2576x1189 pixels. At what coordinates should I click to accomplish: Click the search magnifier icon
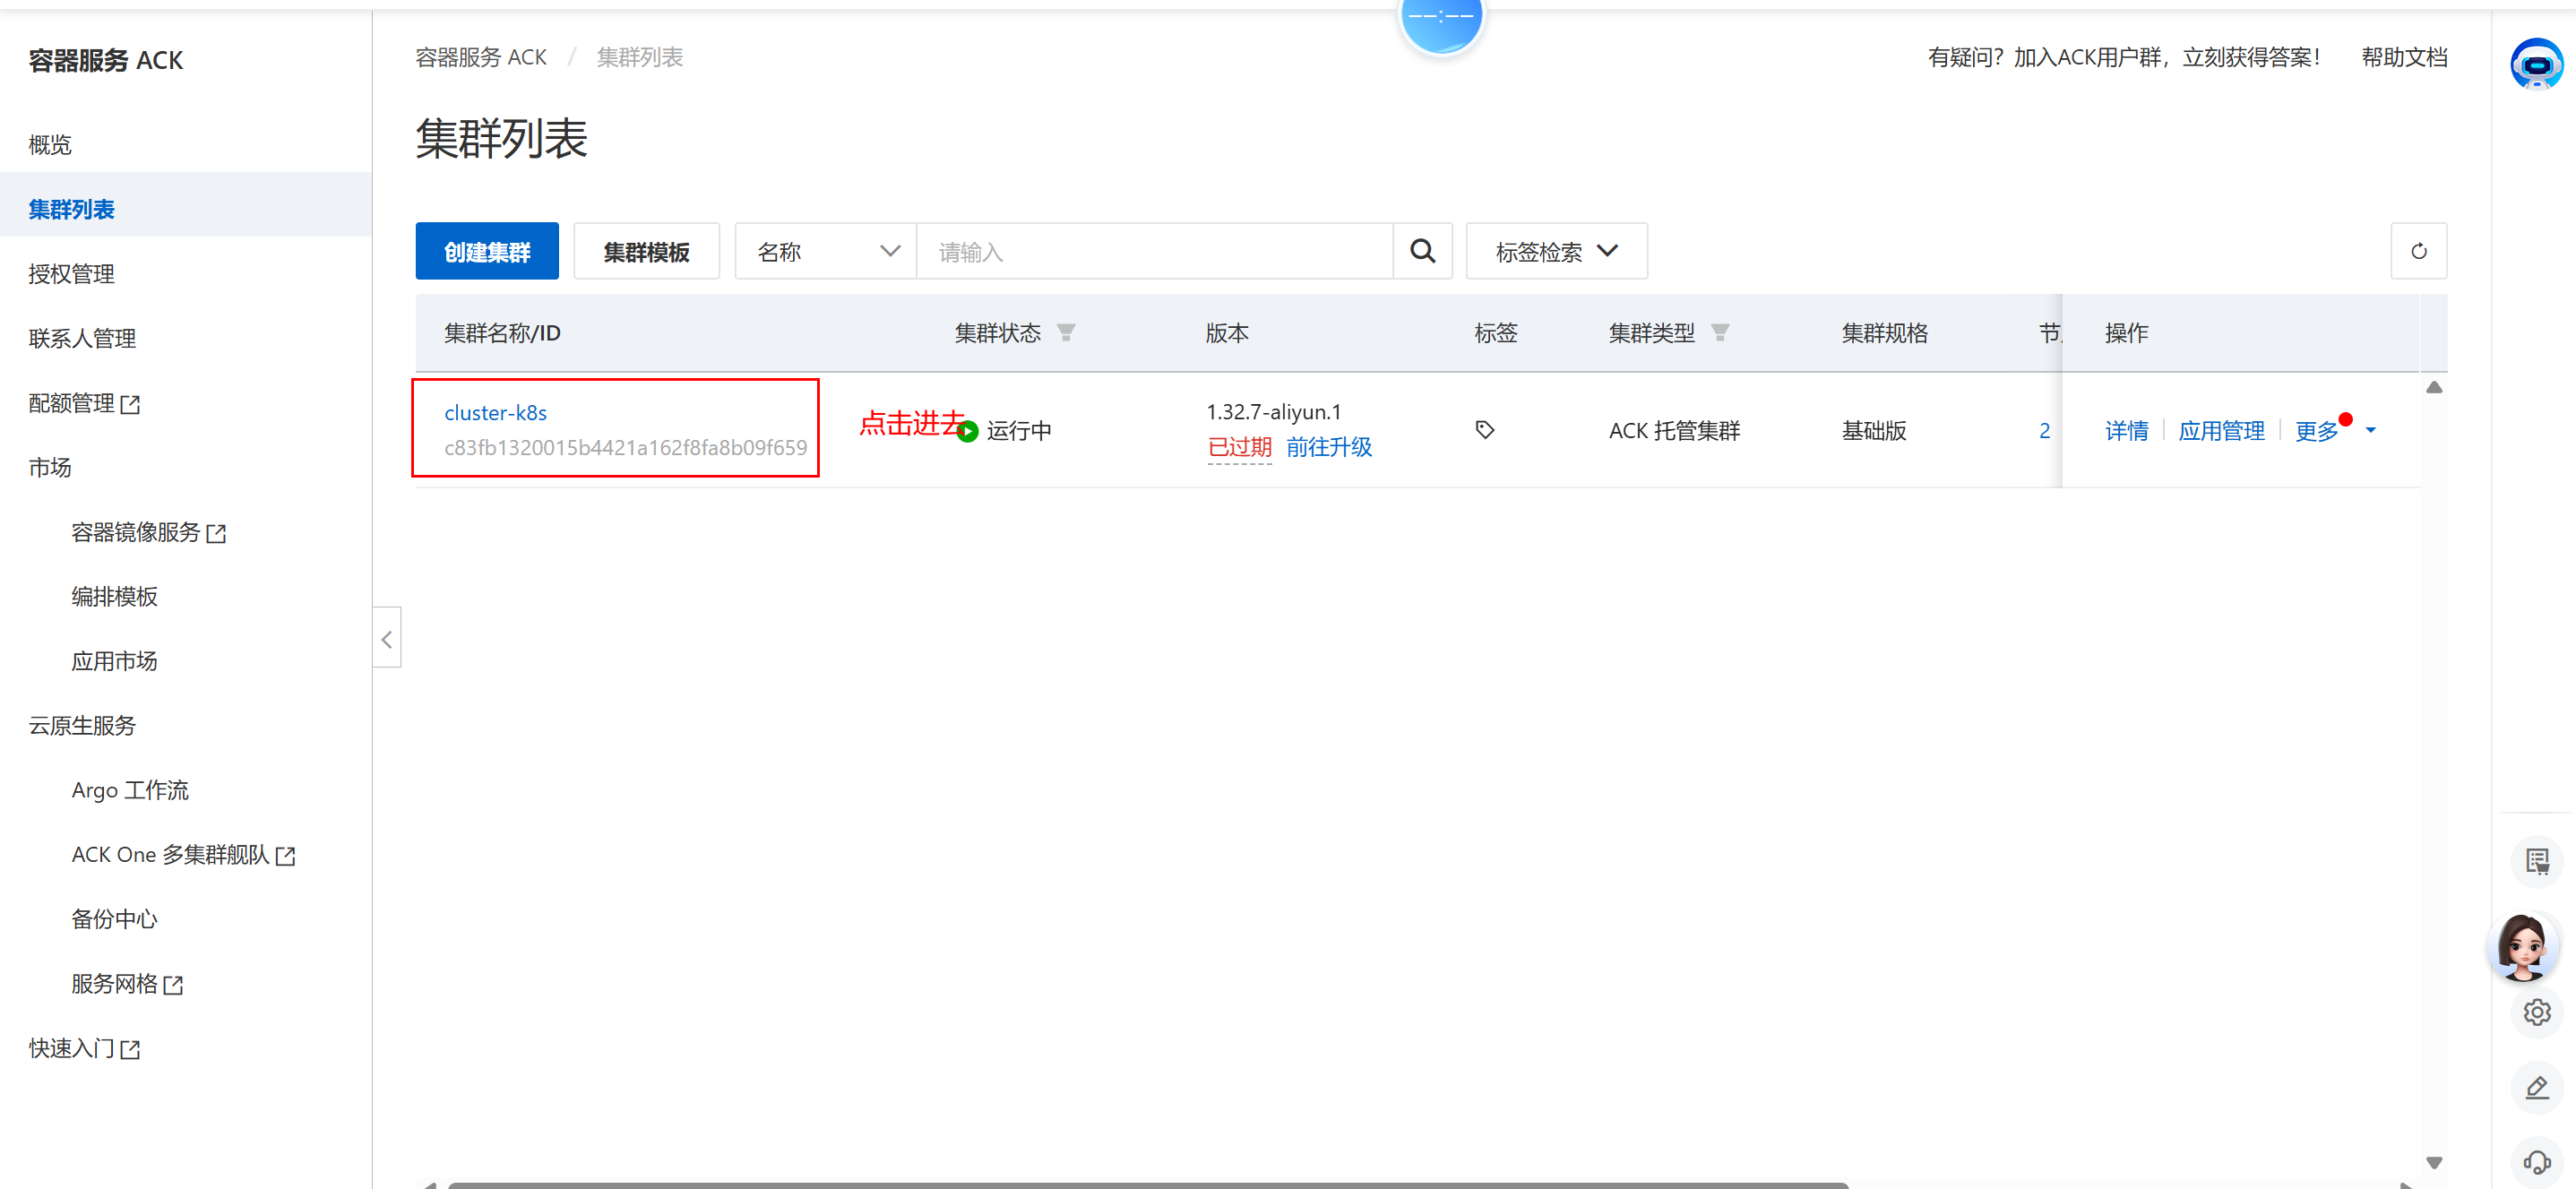pyautogui.click(x=1422, y=251)
